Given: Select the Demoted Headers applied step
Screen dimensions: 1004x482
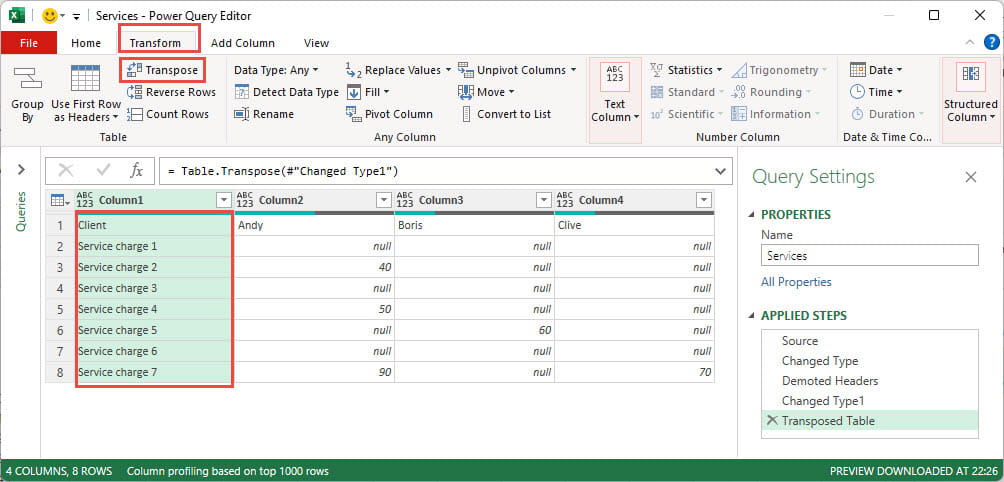Looking at the screenshot, I should [x=829, y=381].
